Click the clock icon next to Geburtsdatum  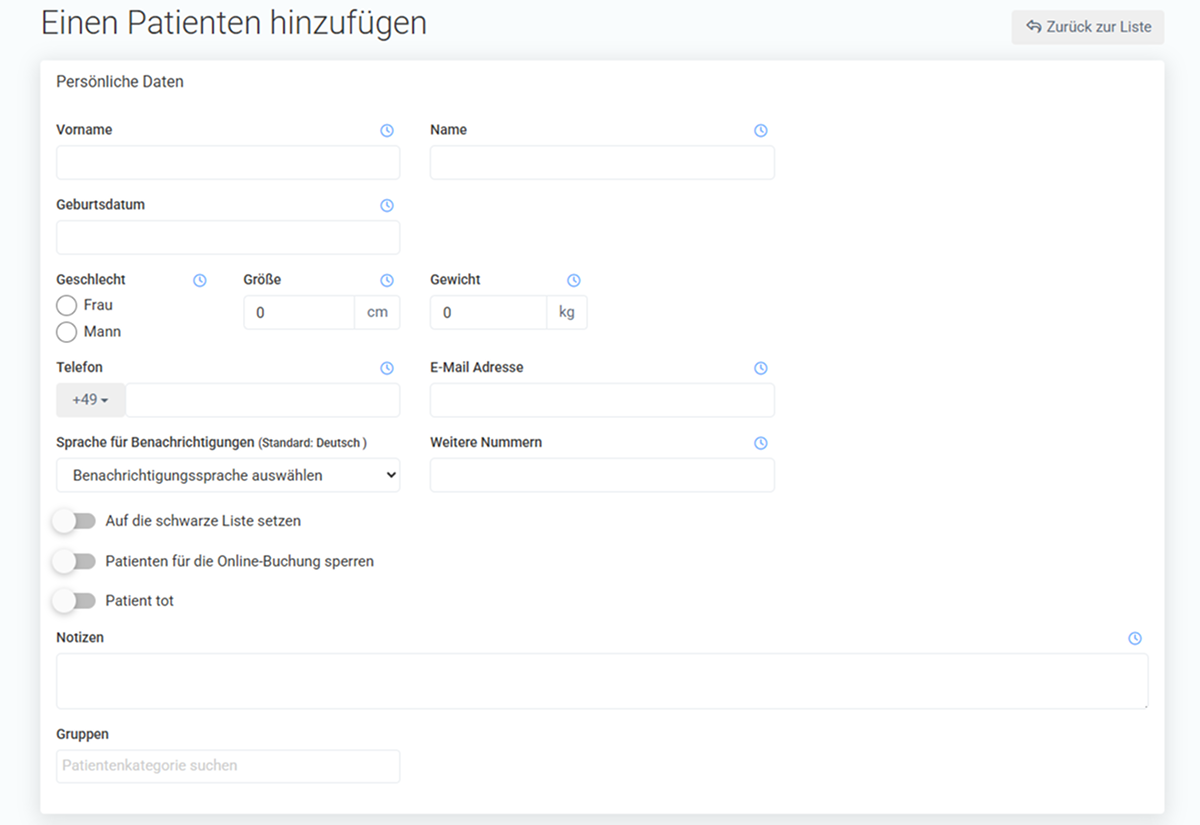[387, 206]
